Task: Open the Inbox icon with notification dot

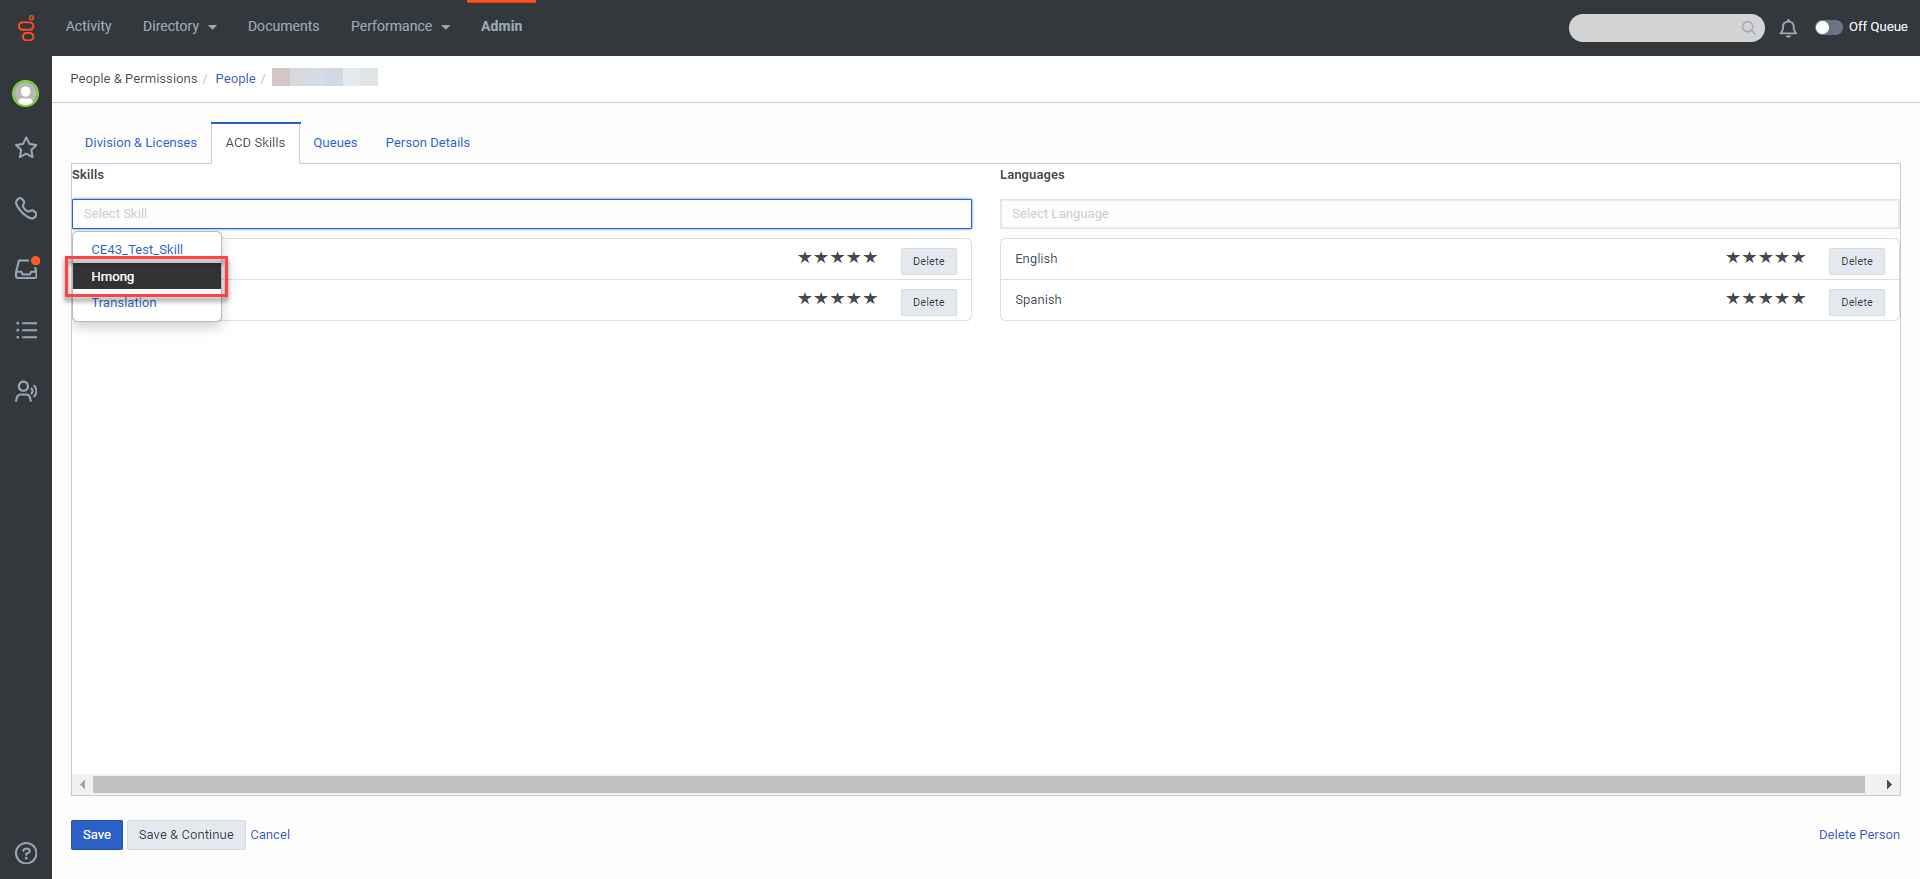Action: pos(26,269)
